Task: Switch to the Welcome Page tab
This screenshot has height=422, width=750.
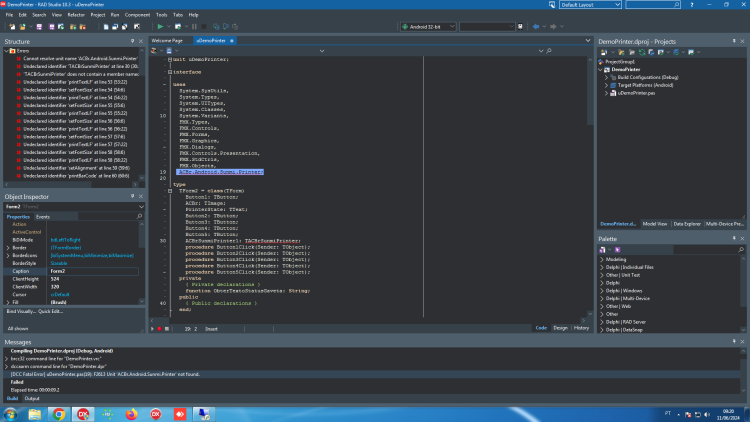Action: coord(167,41)
